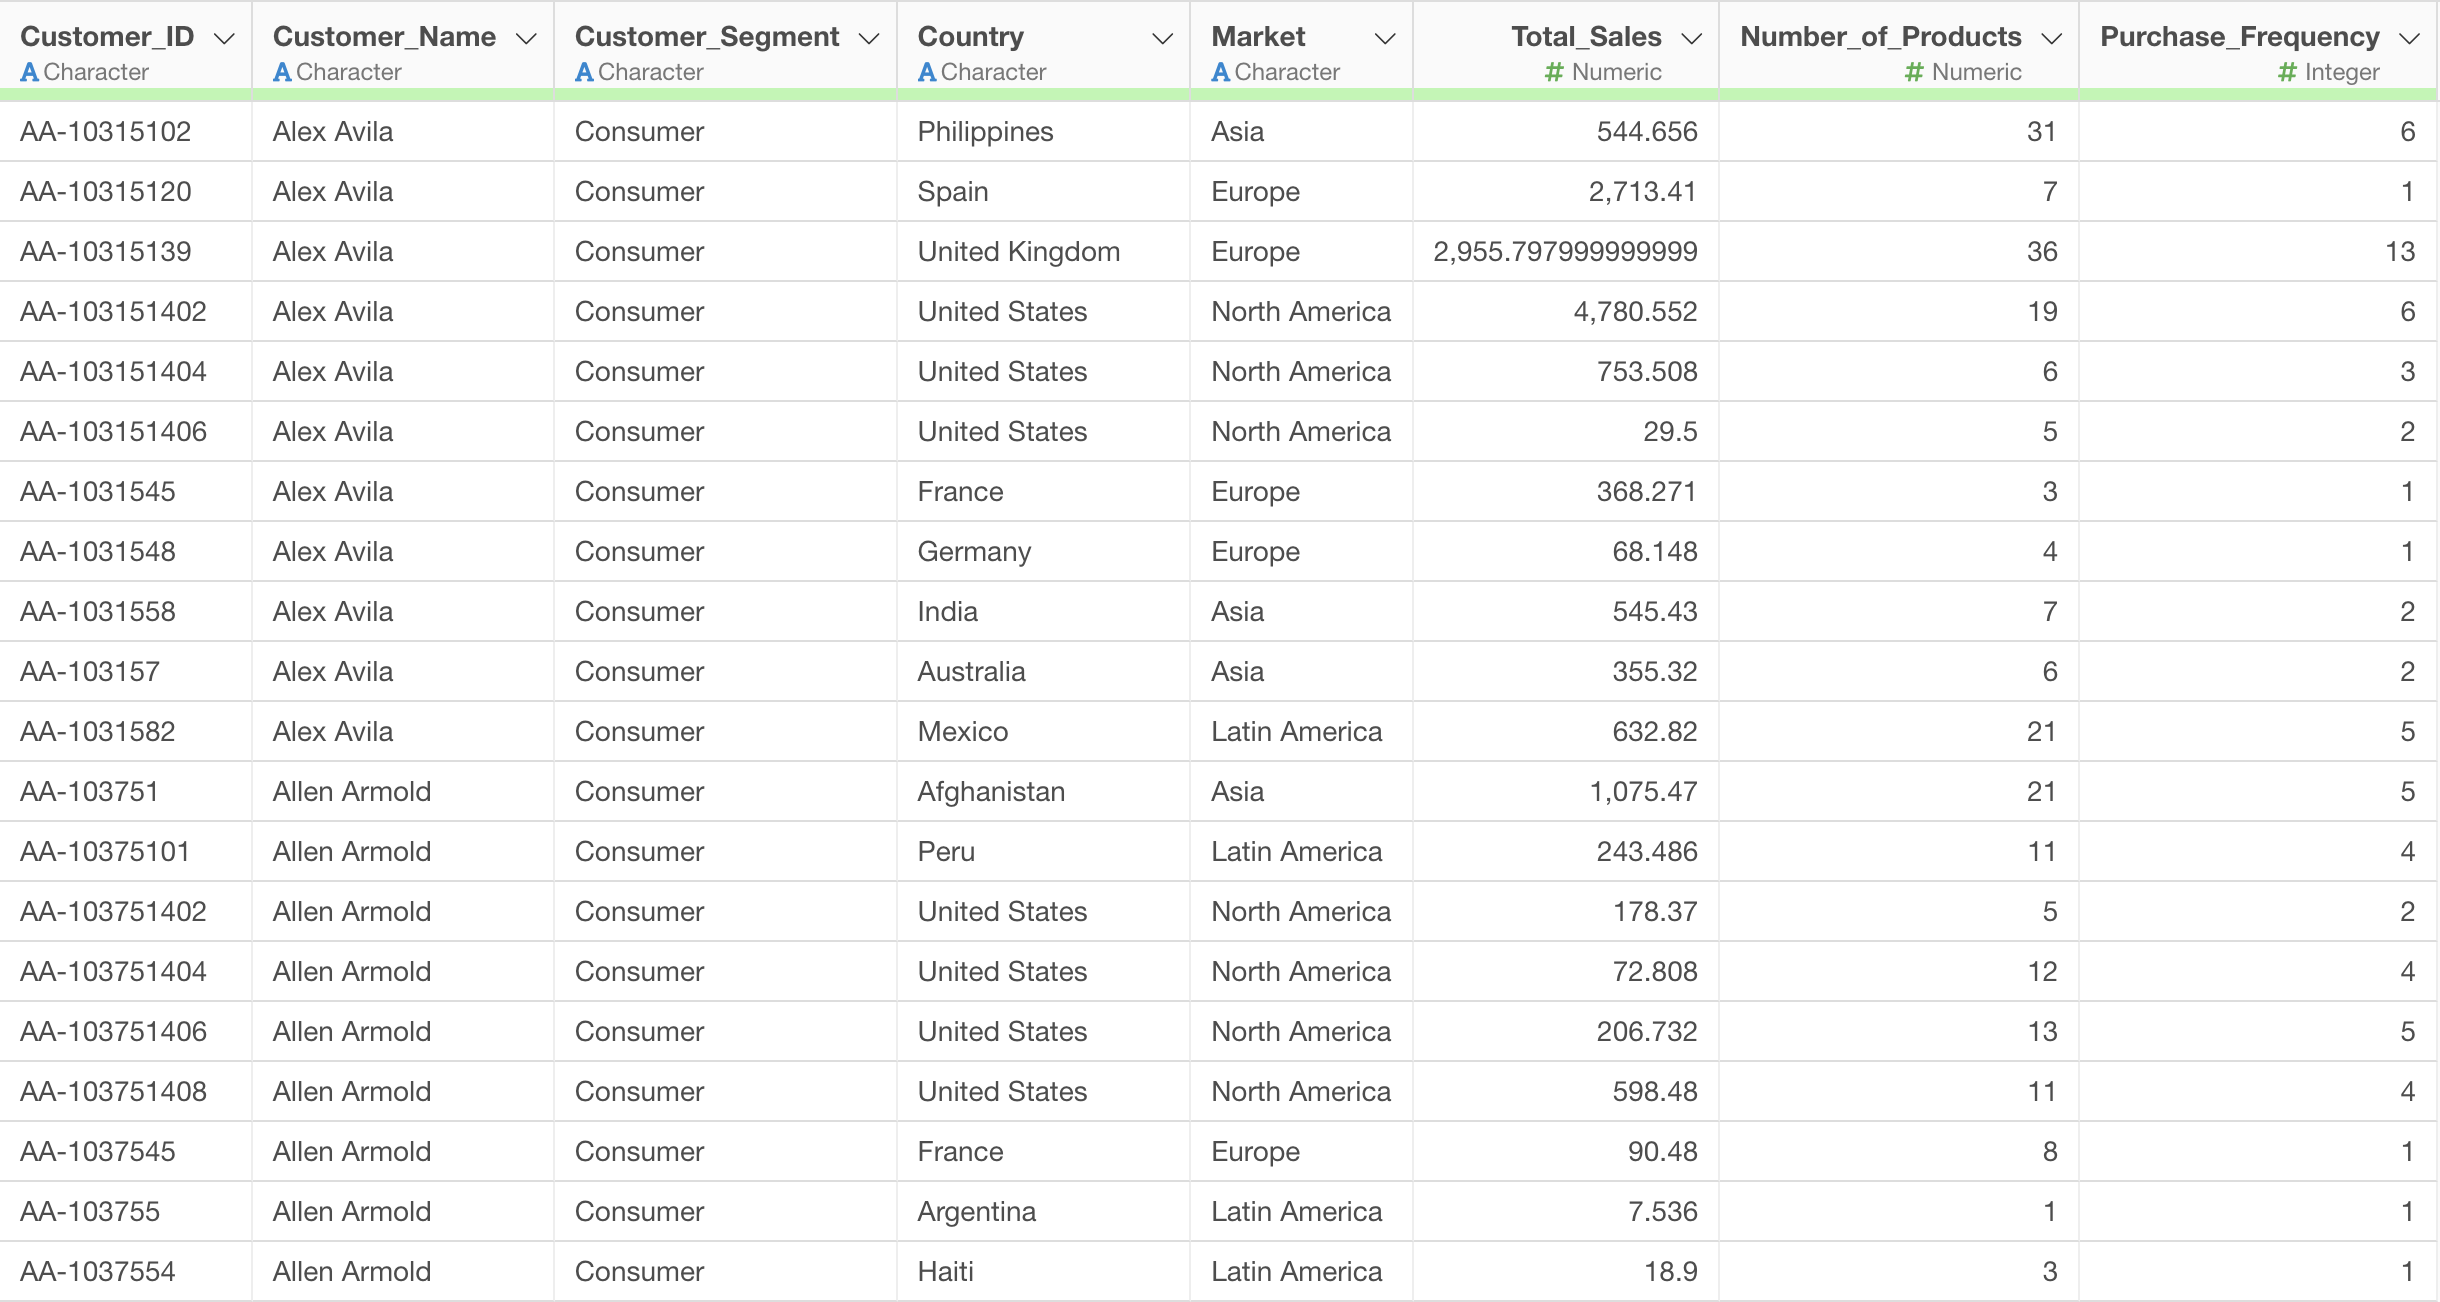Expand Number_of_Products column menu chevron
Screen dimensions: 2440x1302
click(2052, 39)
